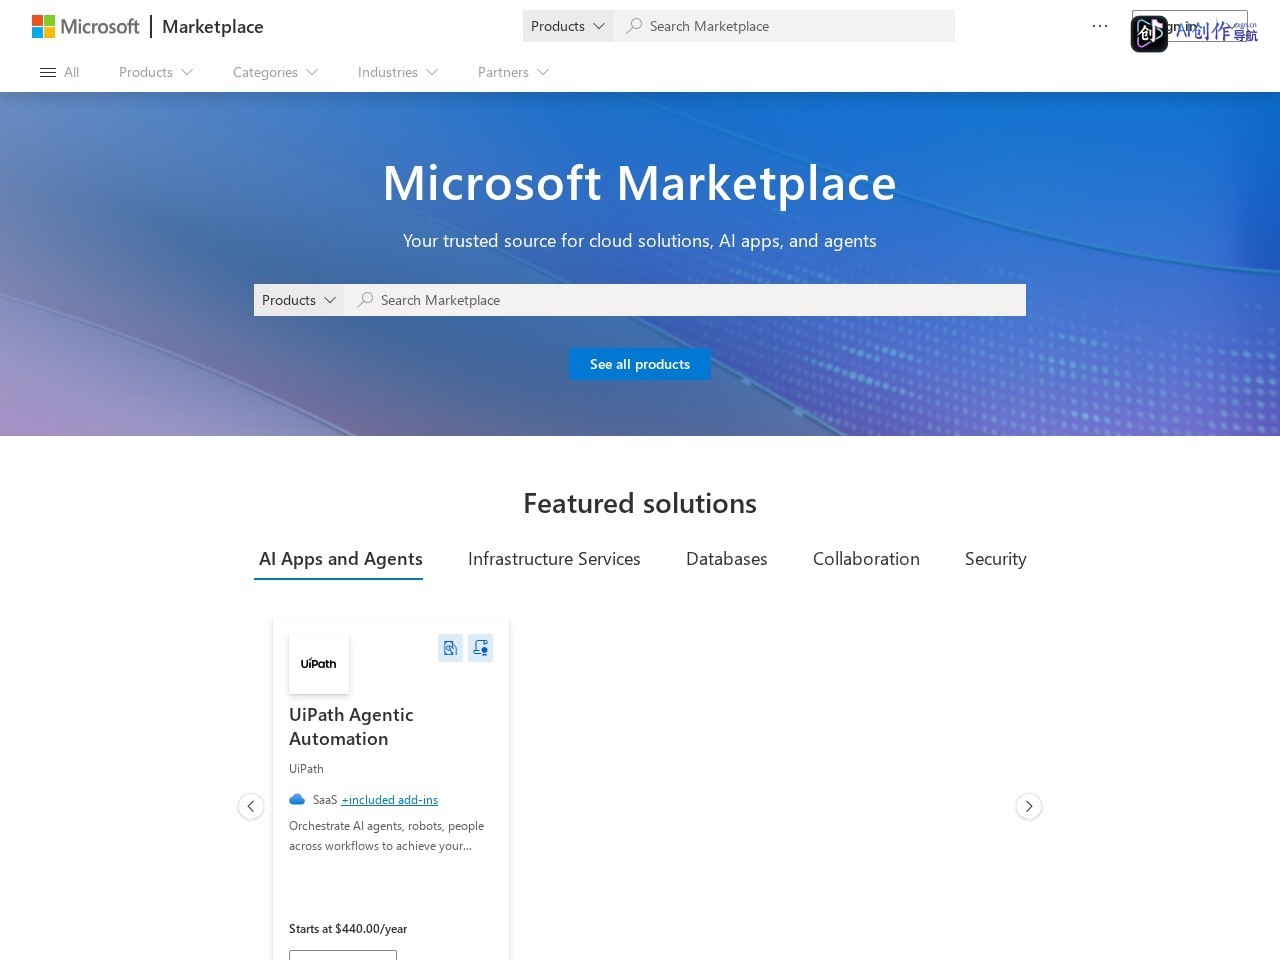Expand the Products menu in the navigation bar
The width and height of the screenshot is (1280, 960).
[x=156, y=72]
